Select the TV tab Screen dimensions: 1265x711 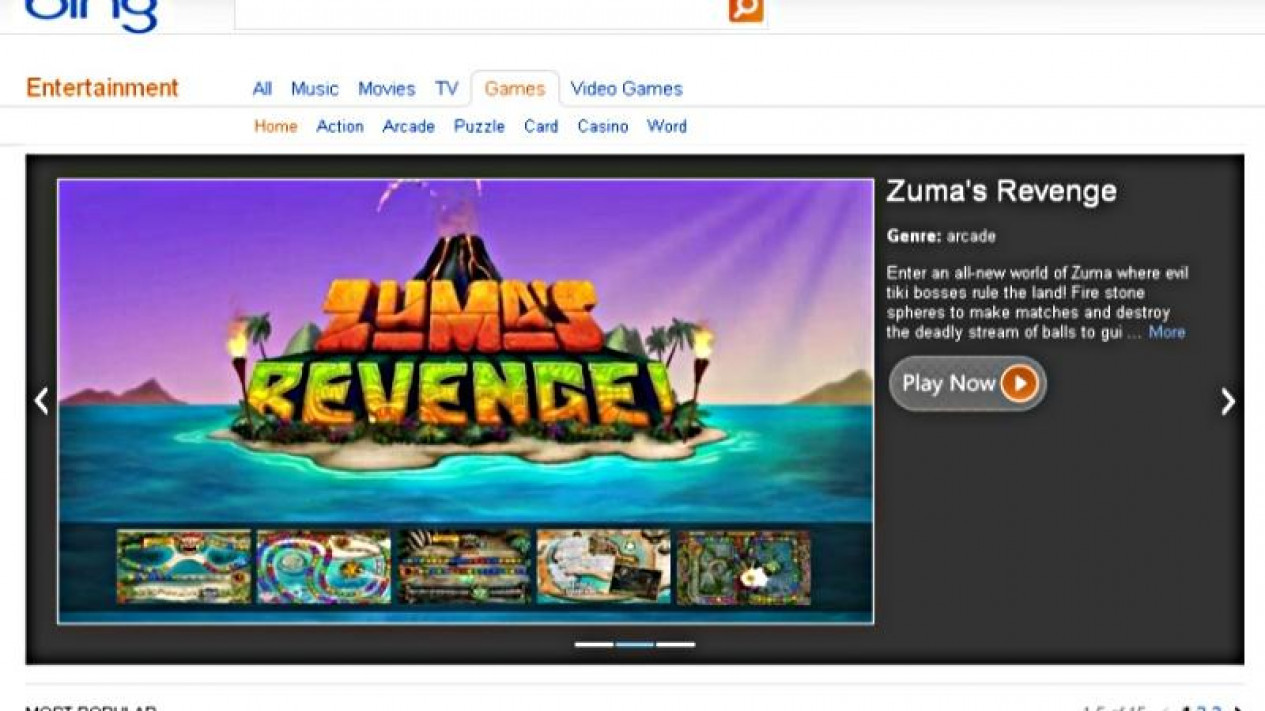click(x=446, y=88)
